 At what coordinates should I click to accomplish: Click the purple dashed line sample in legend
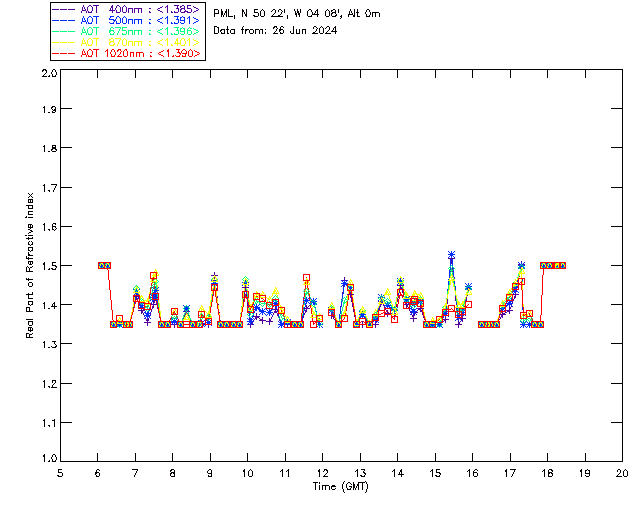(64, 9)
